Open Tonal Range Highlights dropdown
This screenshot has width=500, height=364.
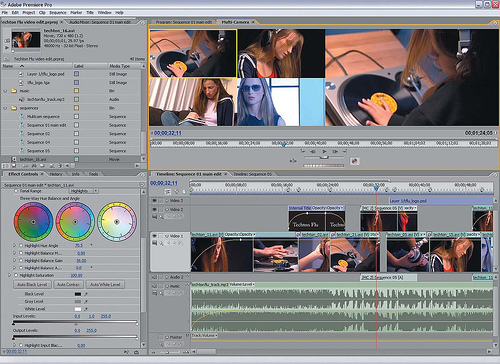(x=84, y=191)
